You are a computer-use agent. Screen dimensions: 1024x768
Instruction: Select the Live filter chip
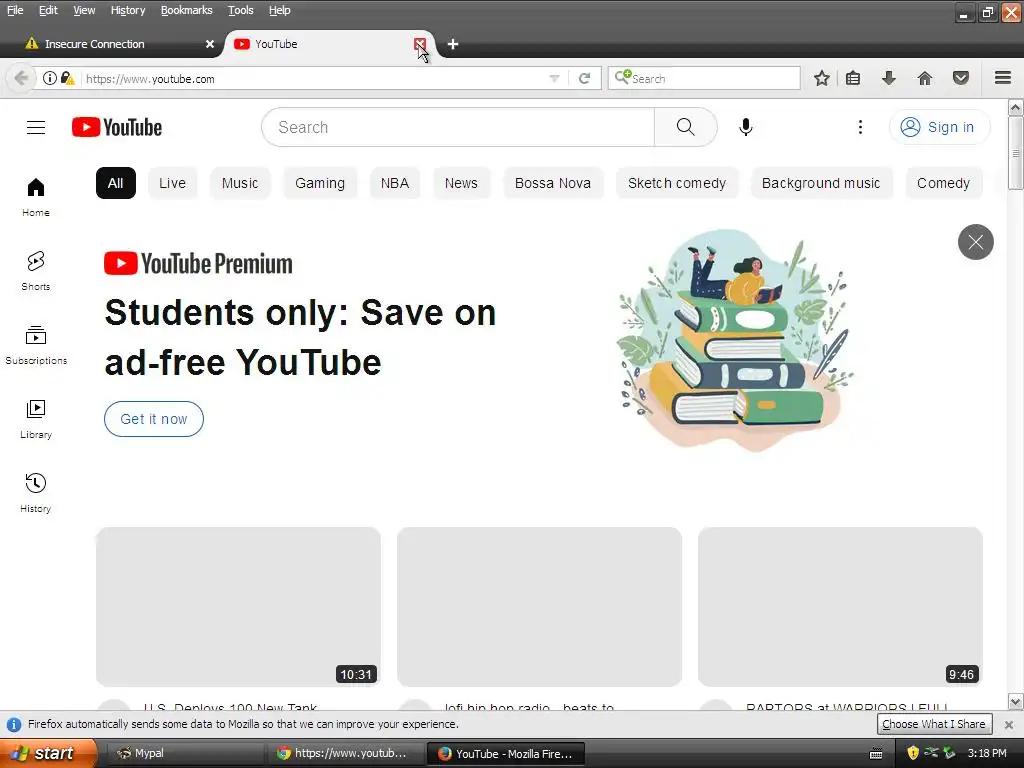[x=172, y=183]
